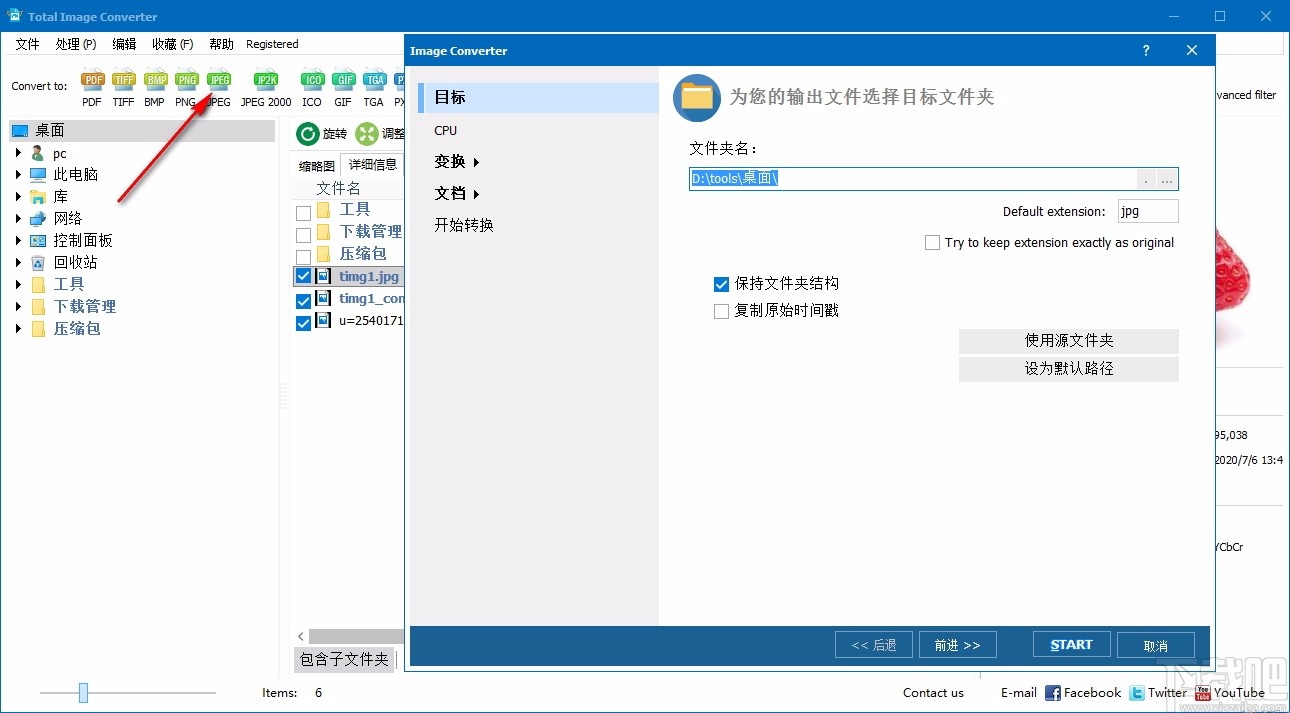
Task: Expand the 压缩包 node in folder tree
Action: 18,328
